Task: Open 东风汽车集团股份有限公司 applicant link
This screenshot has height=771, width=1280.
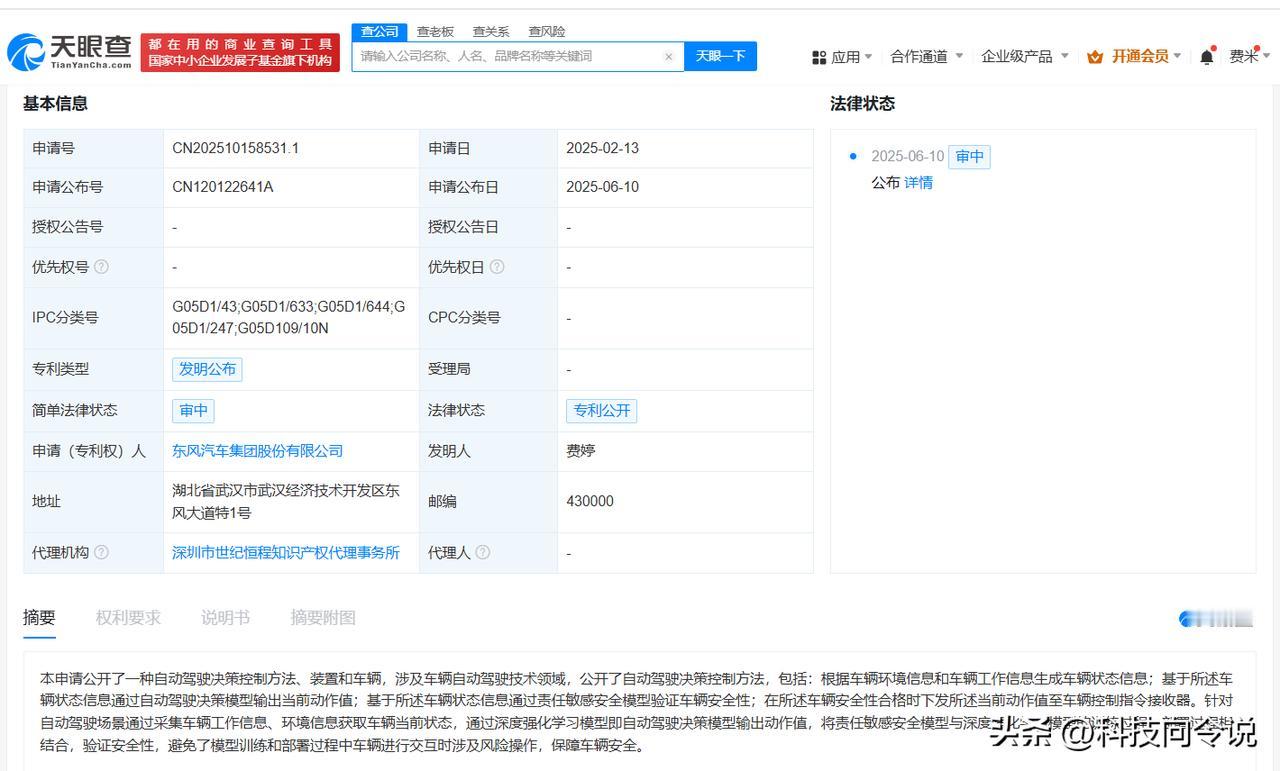Action: pos(257,451)
